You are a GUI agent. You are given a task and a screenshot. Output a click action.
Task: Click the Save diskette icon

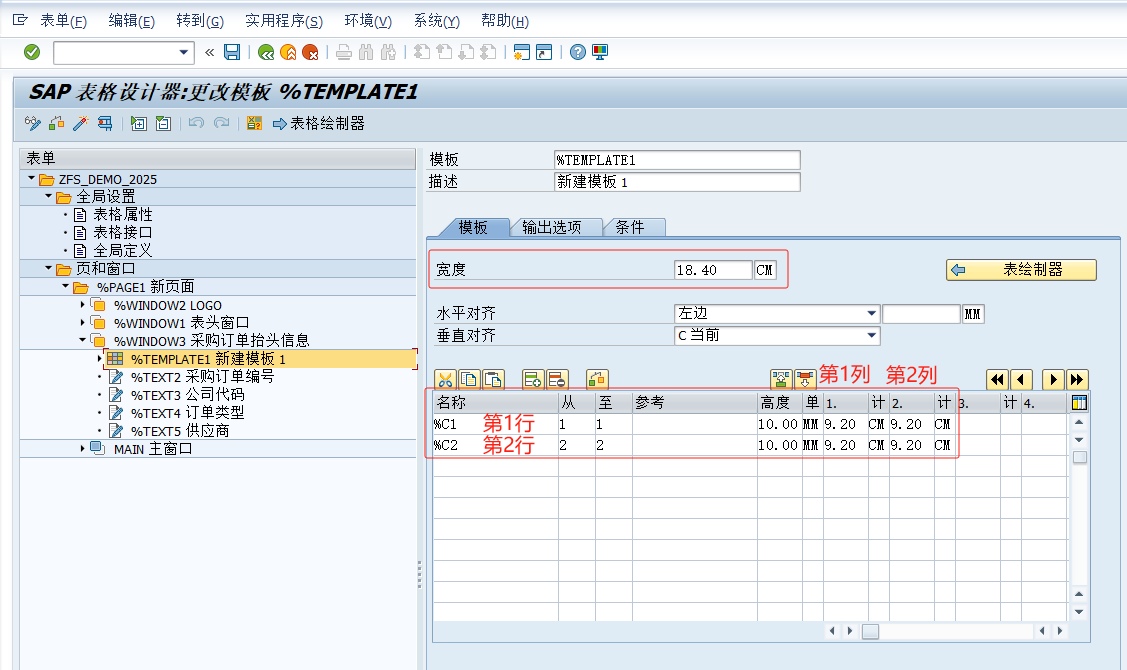coord(232,52)
